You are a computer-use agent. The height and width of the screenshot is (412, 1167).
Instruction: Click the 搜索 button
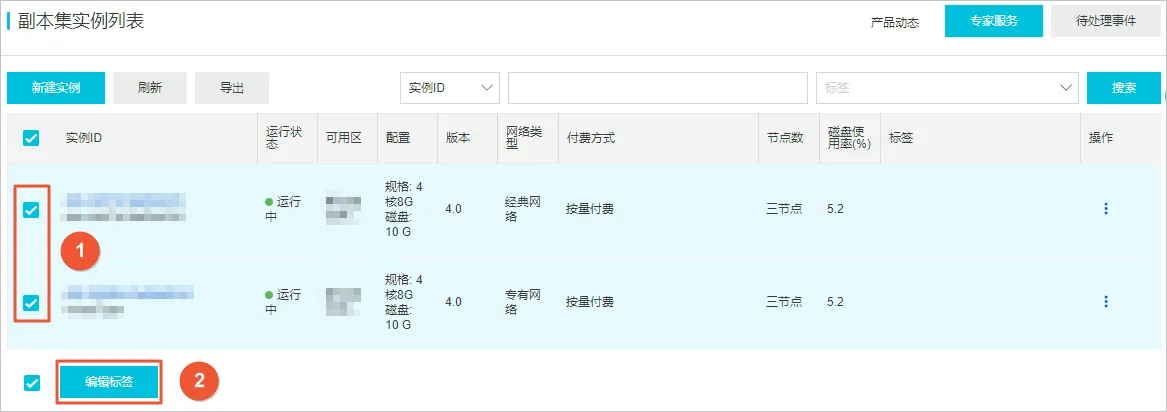point(1124,88)
